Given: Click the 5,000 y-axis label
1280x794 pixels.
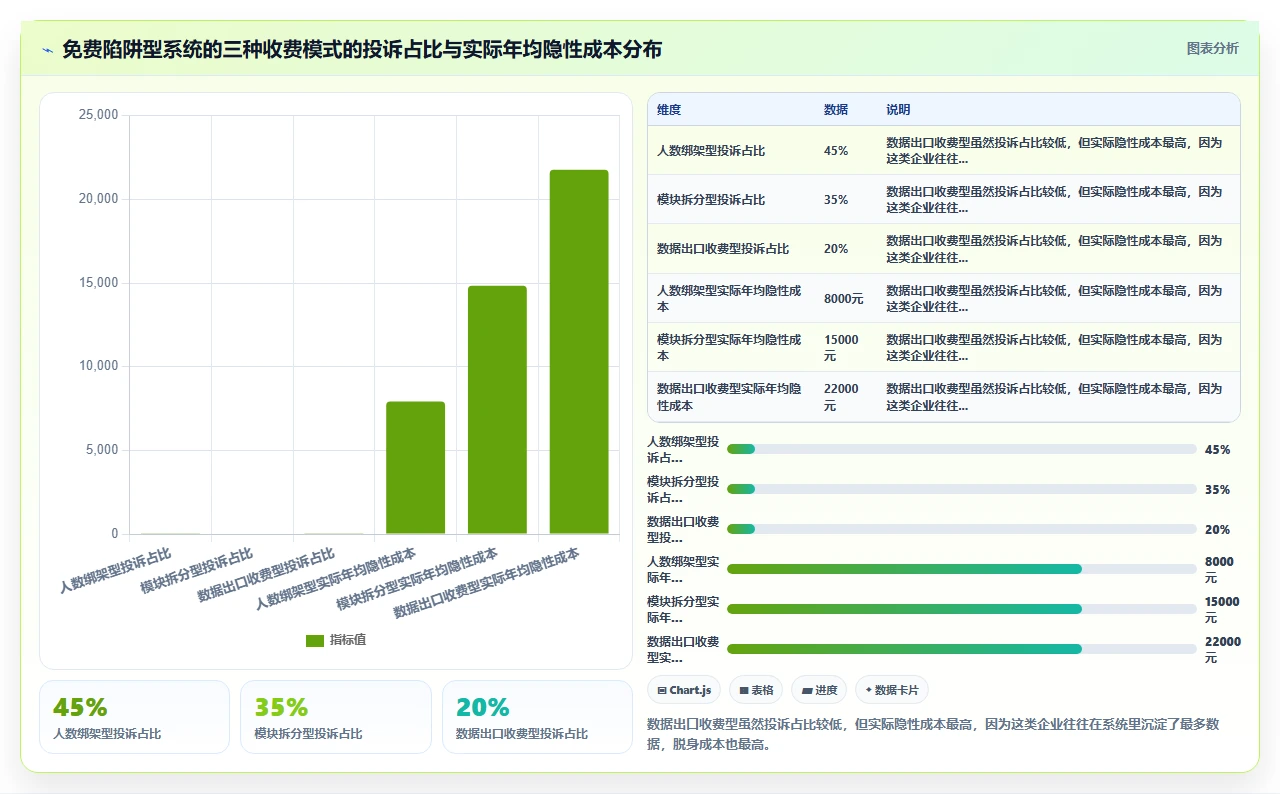Looking at the screenshot, I should 102,450.
